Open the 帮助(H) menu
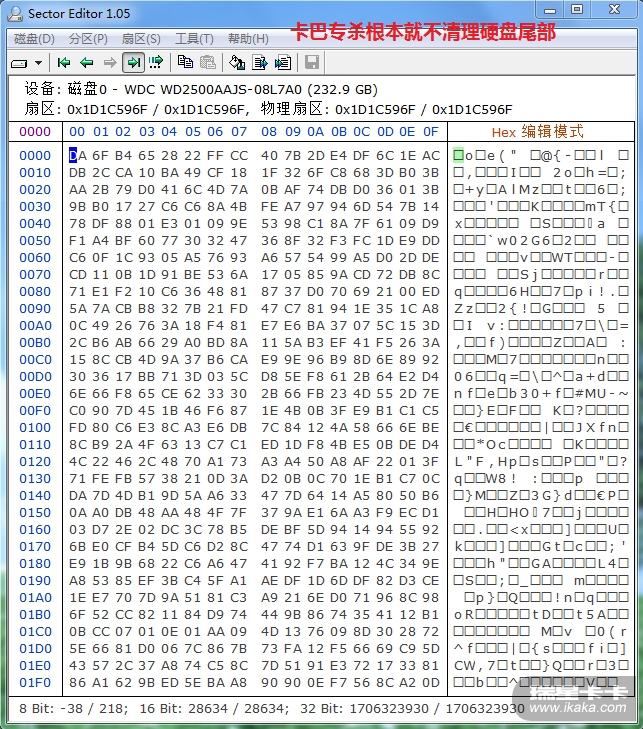The width and height of the screenshot is (643, 729). [x=248, y=39]
